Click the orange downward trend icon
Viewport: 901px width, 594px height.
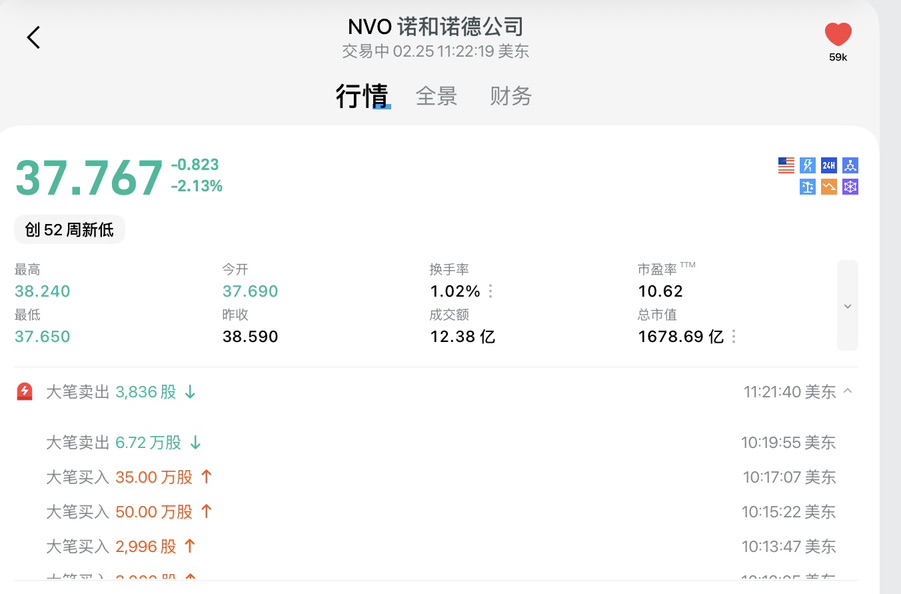[x=828, y=187]
